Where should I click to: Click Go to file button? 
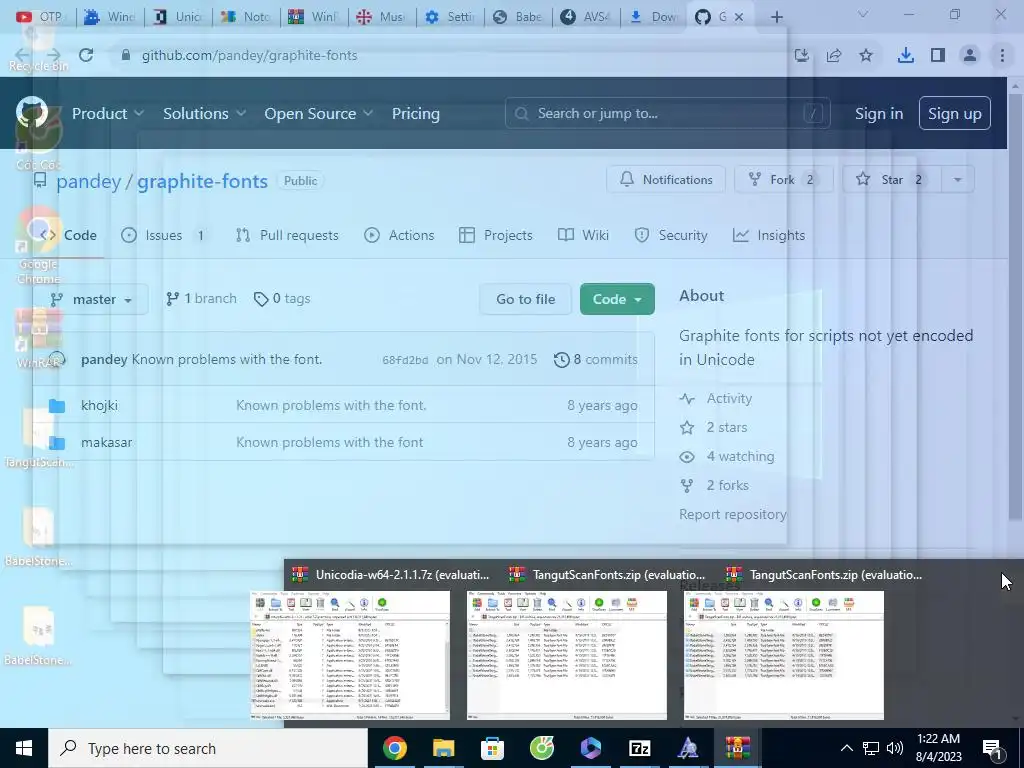[526, 299]
